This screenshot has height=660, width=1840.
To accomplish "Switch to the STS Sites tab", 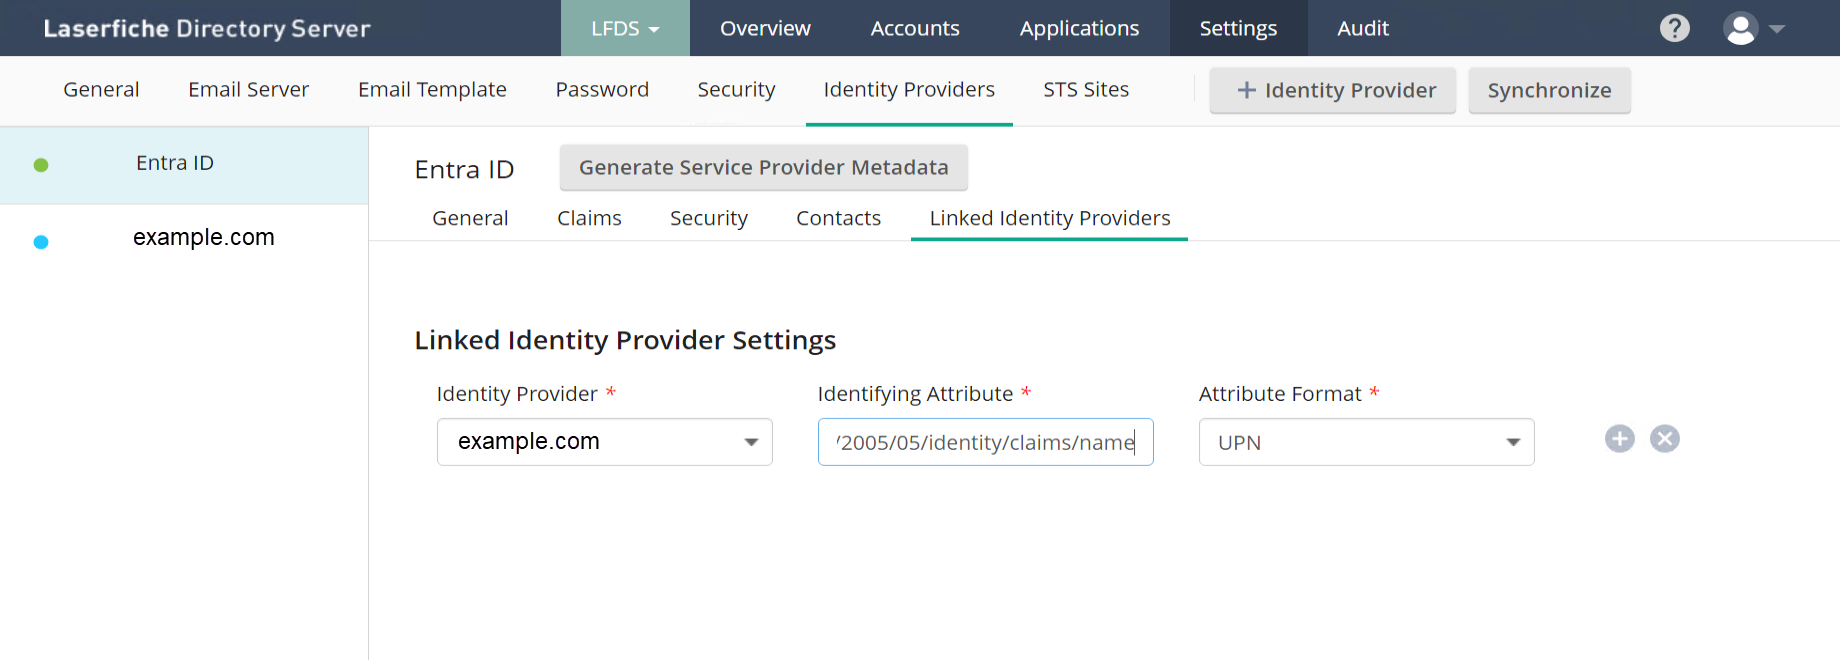I will coord(1086,90).
